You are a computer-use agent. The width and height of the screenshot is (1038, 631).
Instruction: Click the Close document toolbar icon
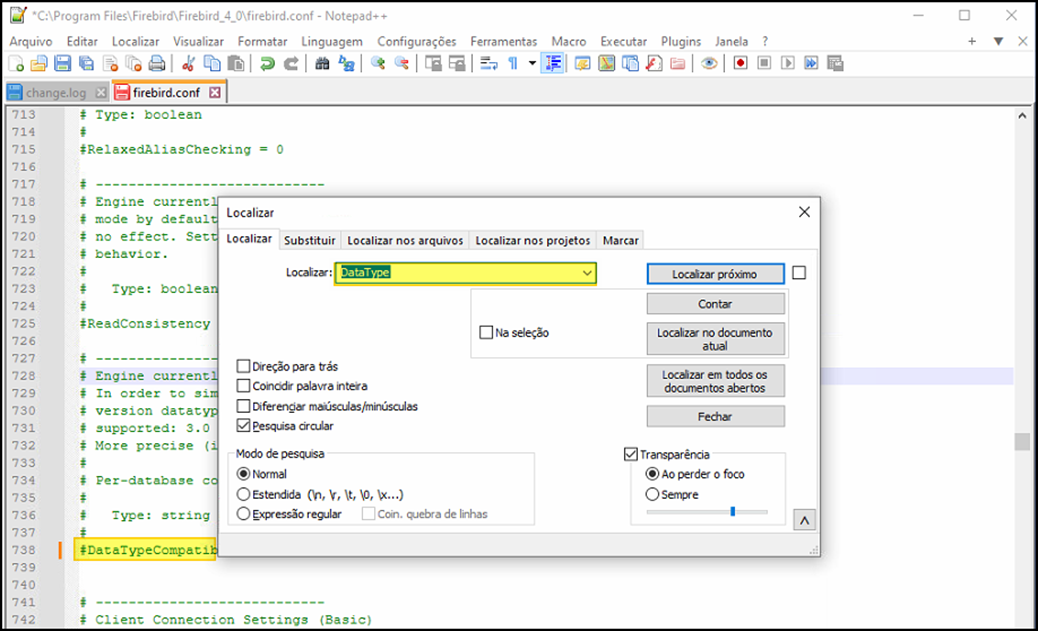[x=111, y=64]
